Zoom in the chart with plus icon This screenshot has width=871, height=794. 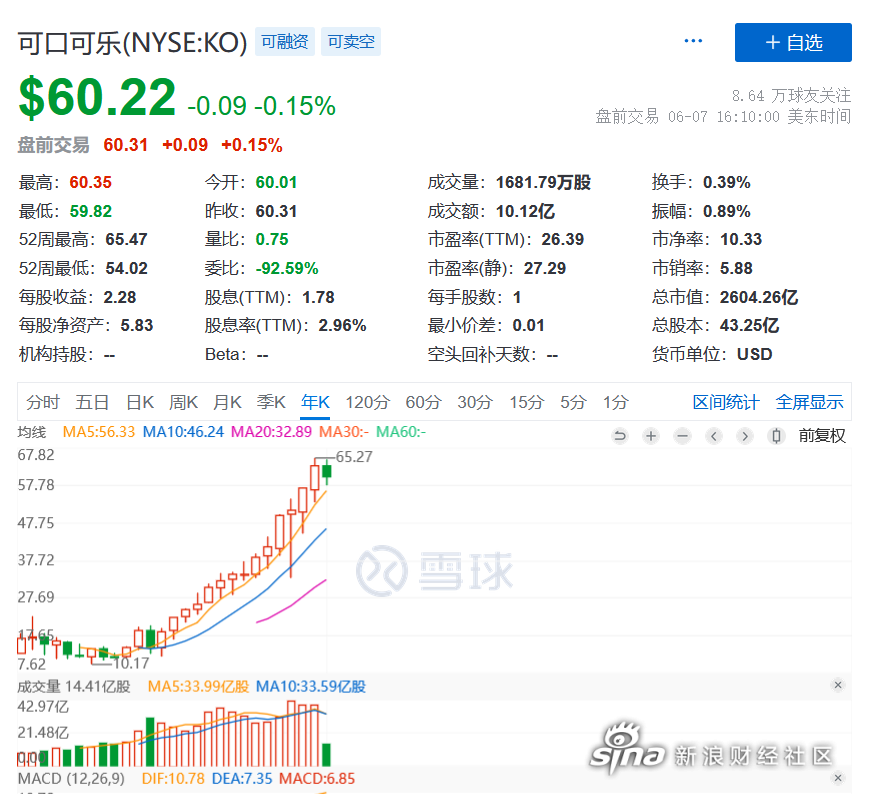[x=651, y=436]
